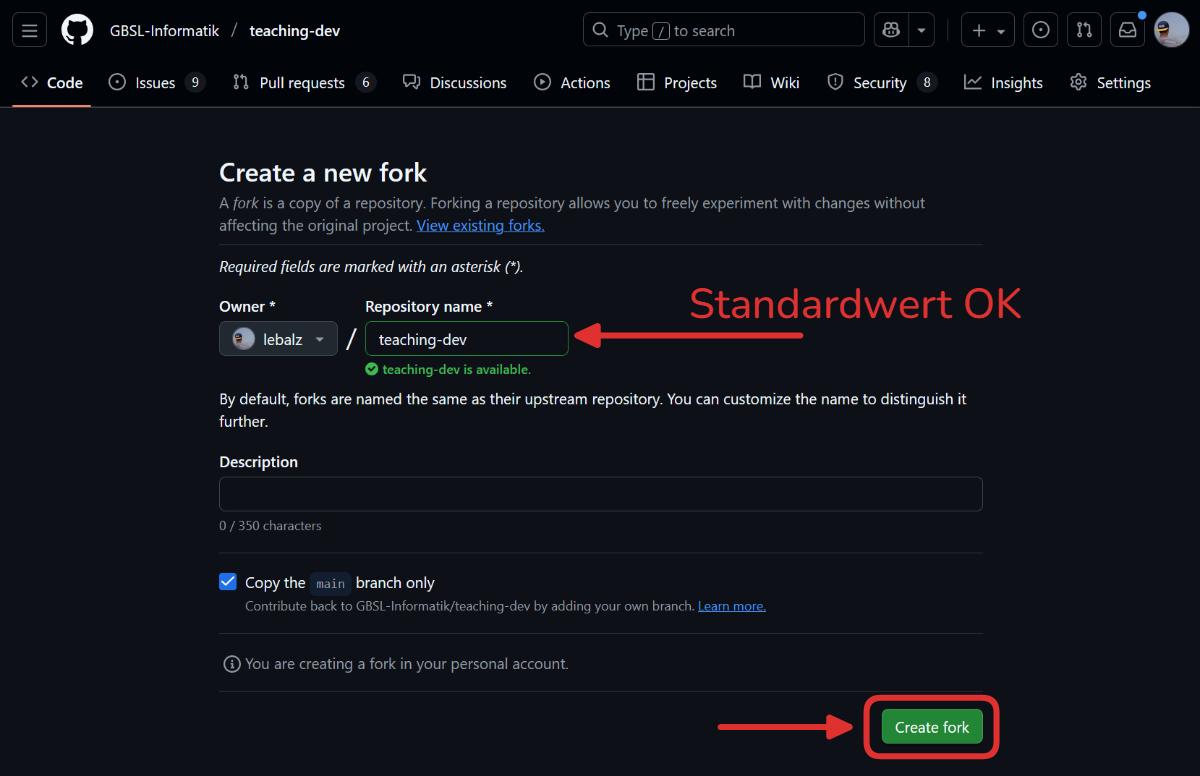Open the hamburger navigation menu
This screenshot has width=1200, height=776.
29,30
